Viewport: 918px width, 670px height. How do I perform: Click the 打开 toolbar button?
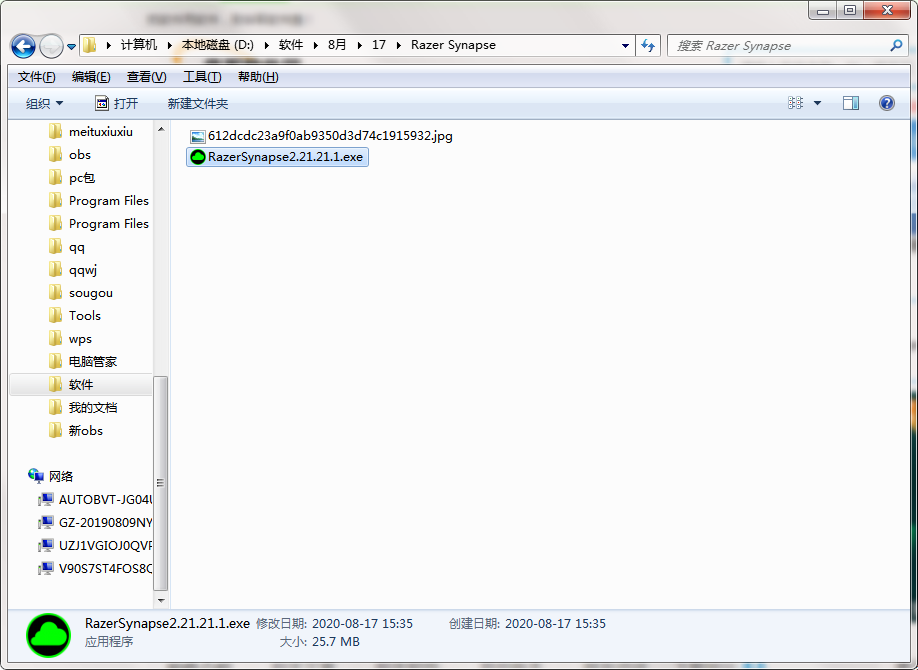[116, 103]
